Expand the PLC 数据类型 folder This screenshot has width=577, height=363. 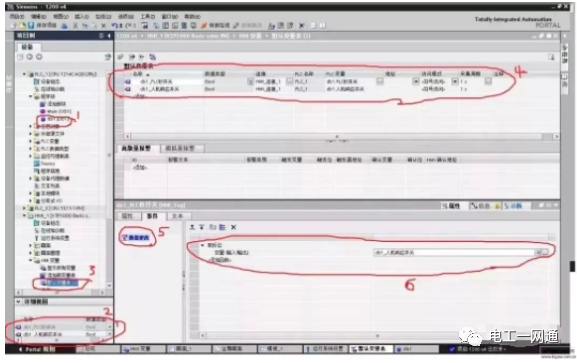tap(31, 149)
